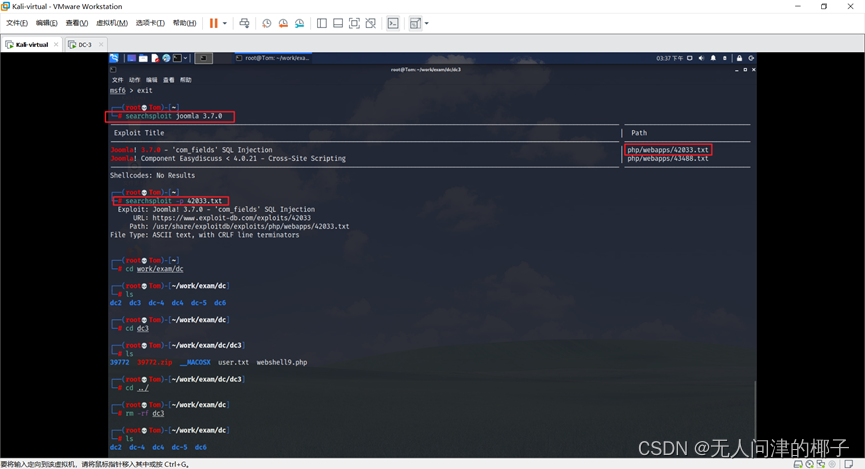Open the VMware message log icon

(x=849, y=464)
